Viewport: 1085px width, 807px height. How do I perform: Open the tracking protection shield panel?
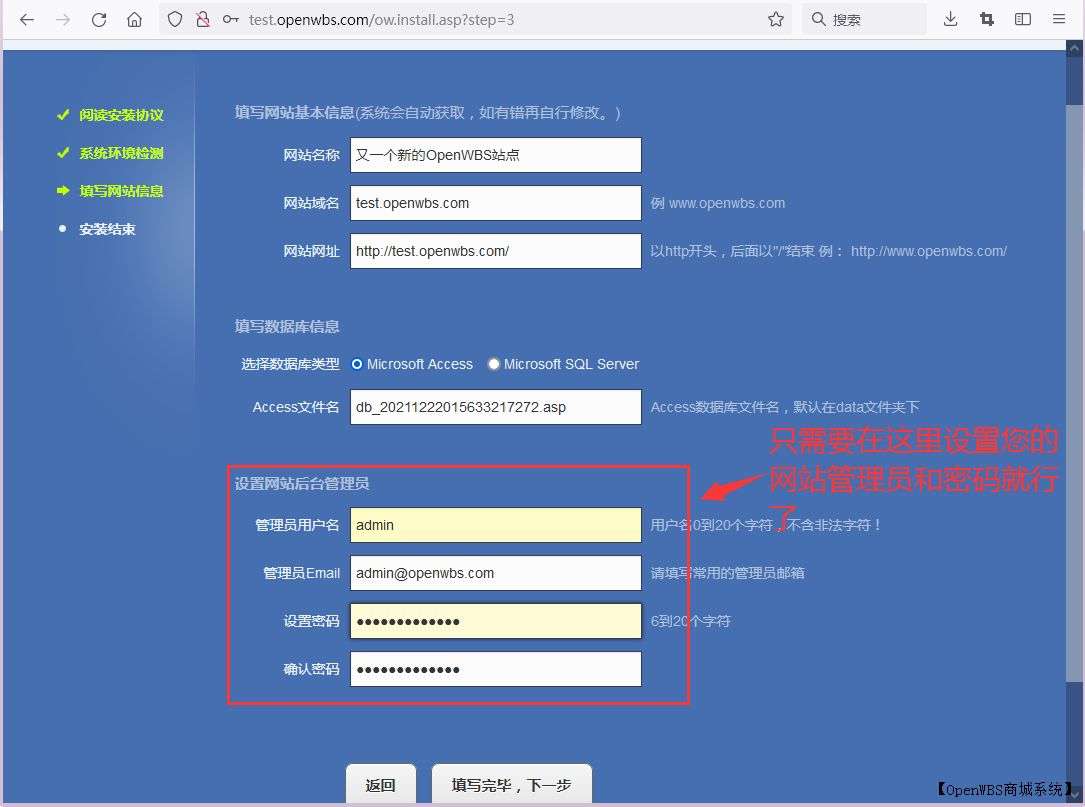172,19
